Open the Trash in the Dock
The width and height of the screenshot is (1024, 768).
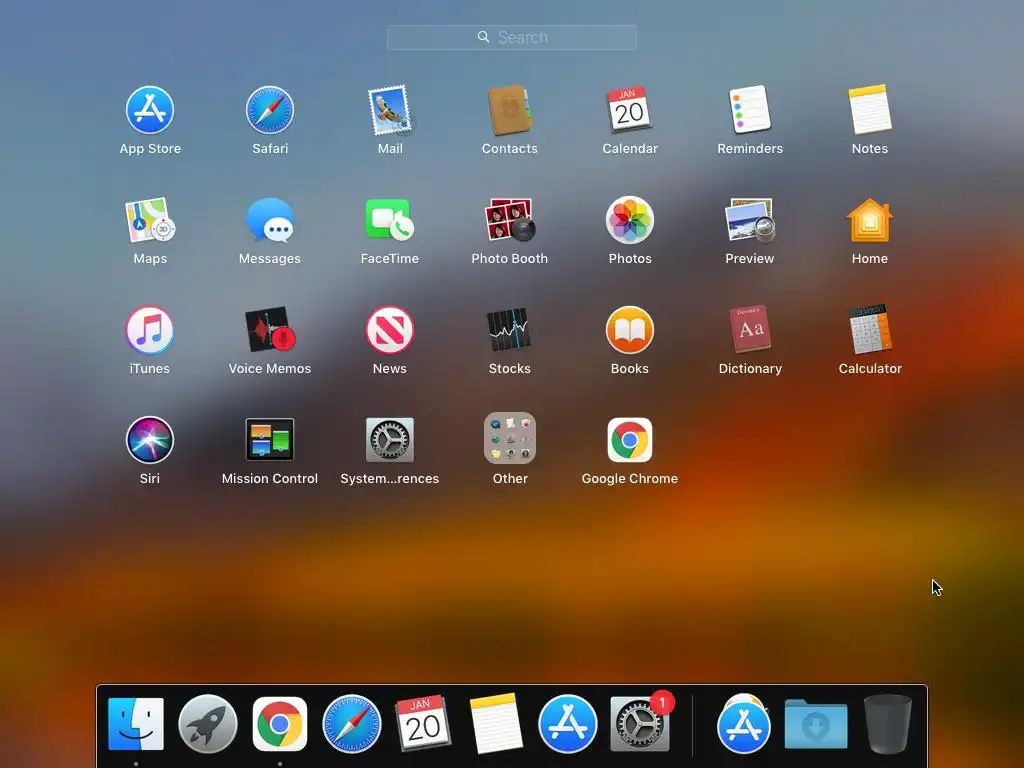pos(888,724)
